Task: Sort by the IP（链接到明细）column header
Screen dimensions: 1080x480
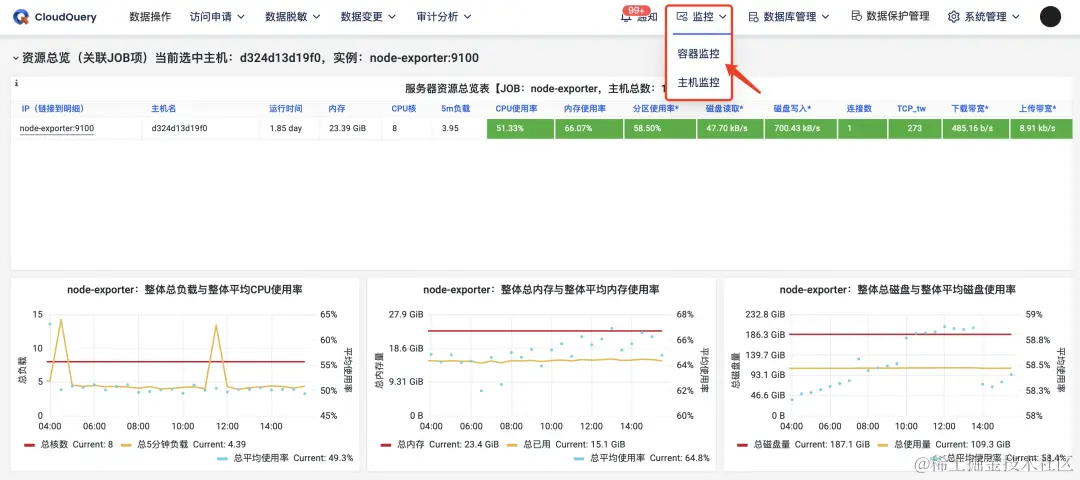Action: click(52, 109)
